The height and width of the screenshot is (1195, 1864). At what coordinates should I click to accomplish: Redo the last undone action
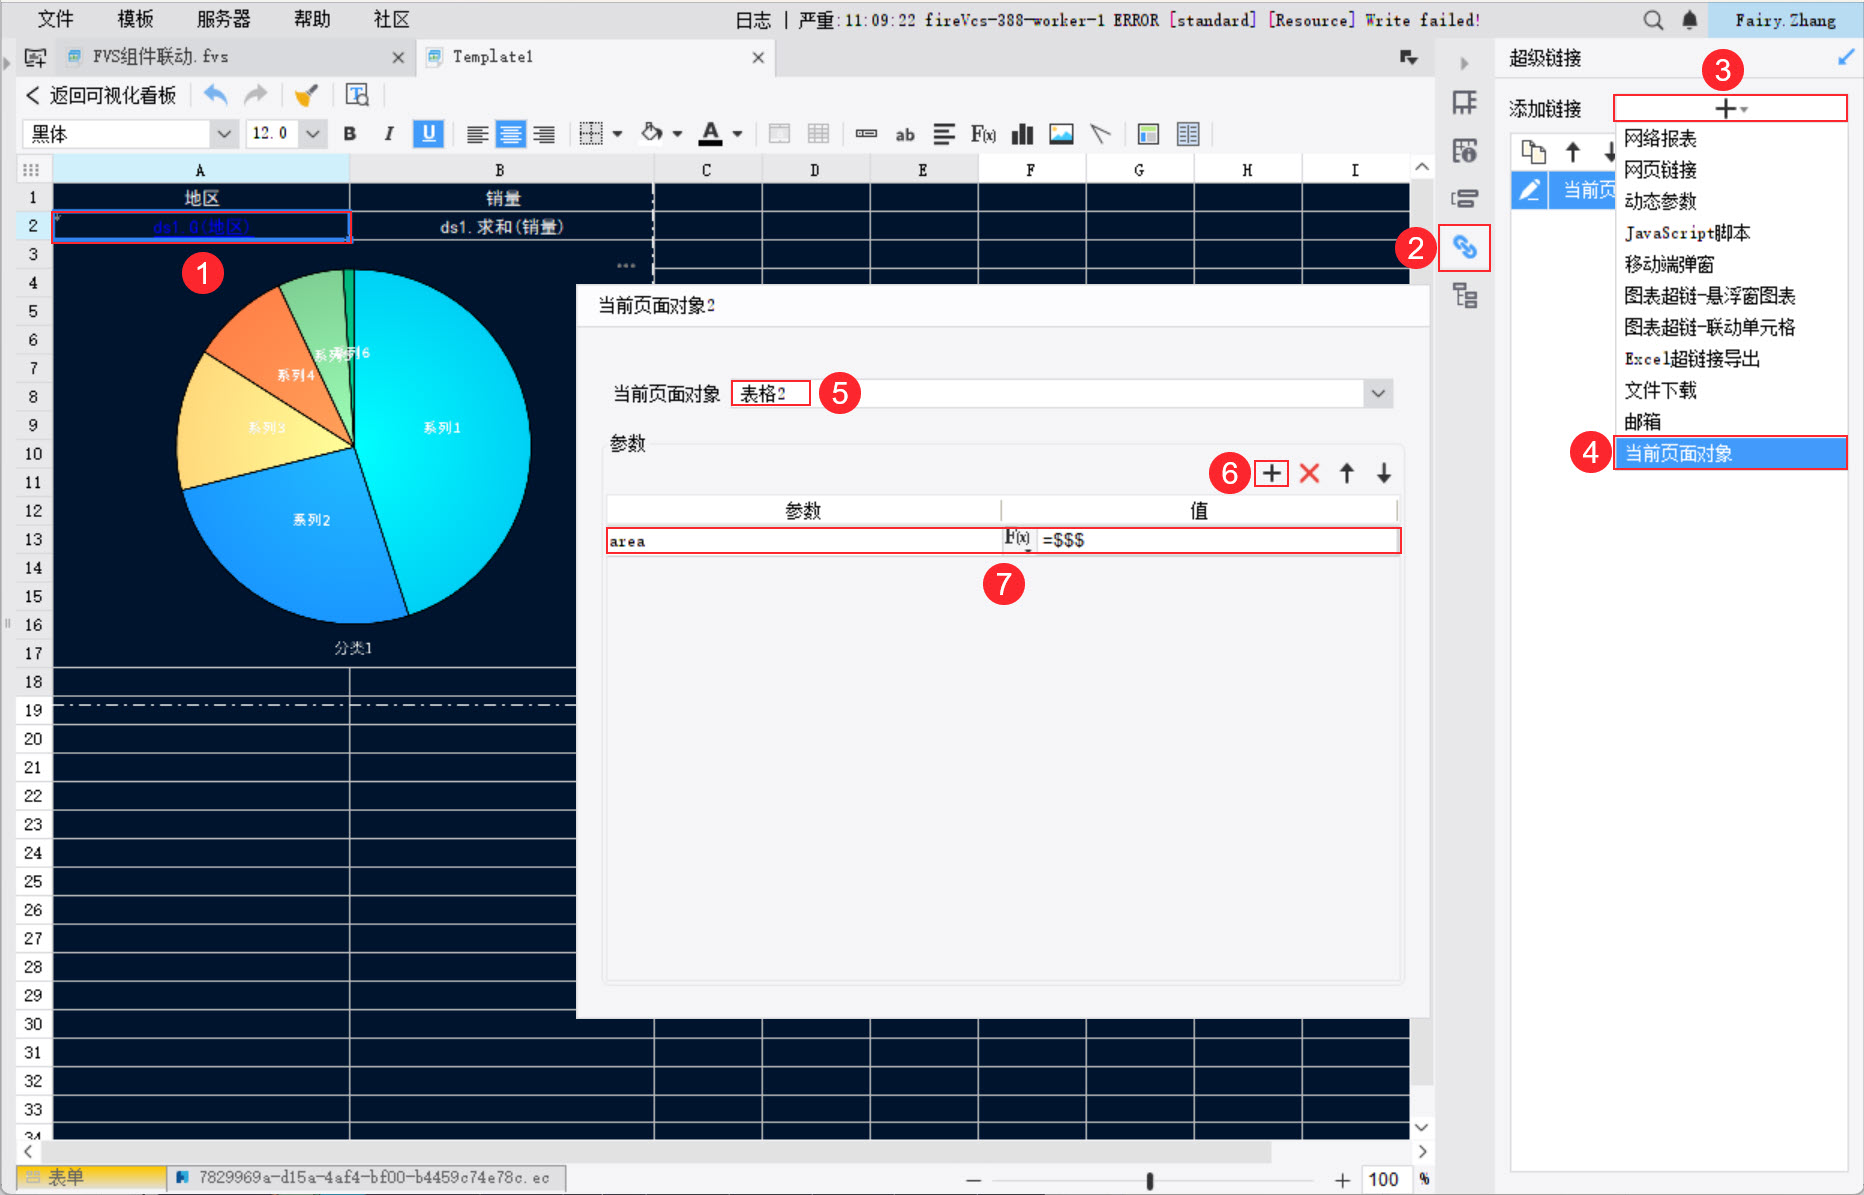coord(256,95)
